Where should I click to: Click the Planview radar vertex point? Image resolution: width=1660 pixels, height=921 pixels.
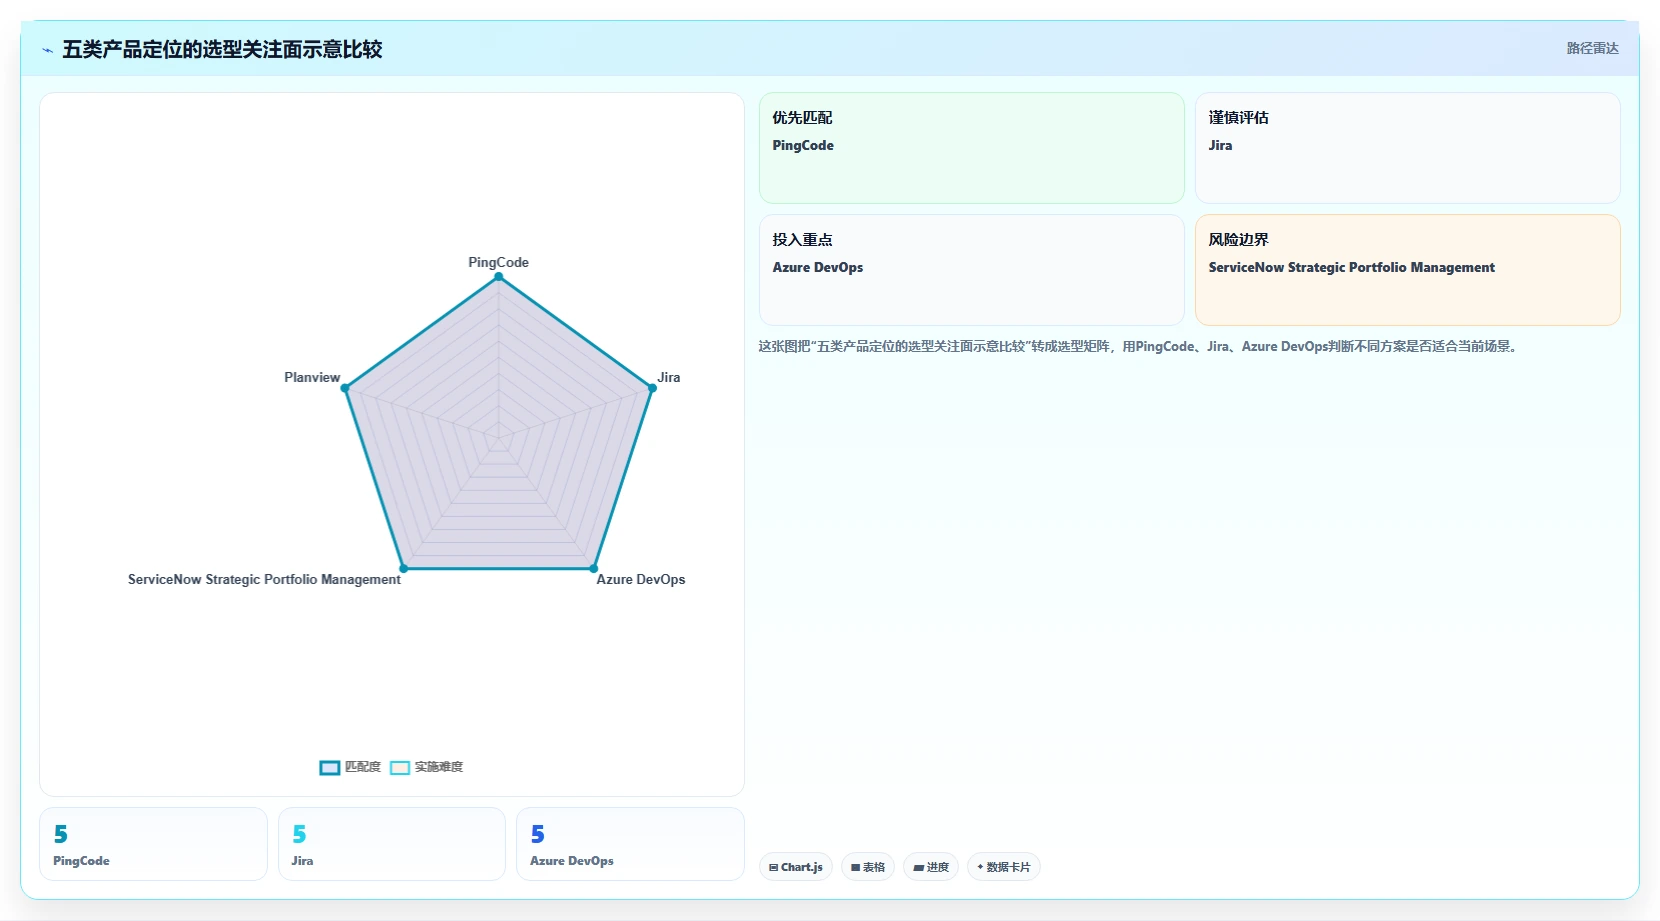345,388
